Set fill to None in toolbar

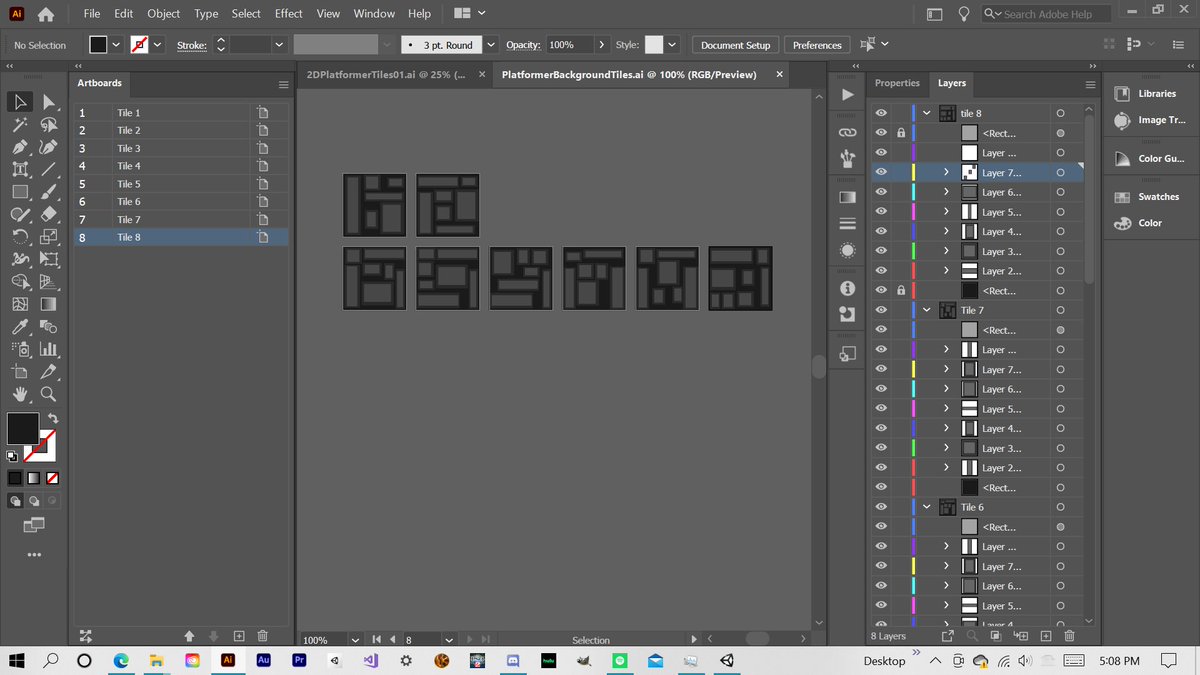point(52,477)
